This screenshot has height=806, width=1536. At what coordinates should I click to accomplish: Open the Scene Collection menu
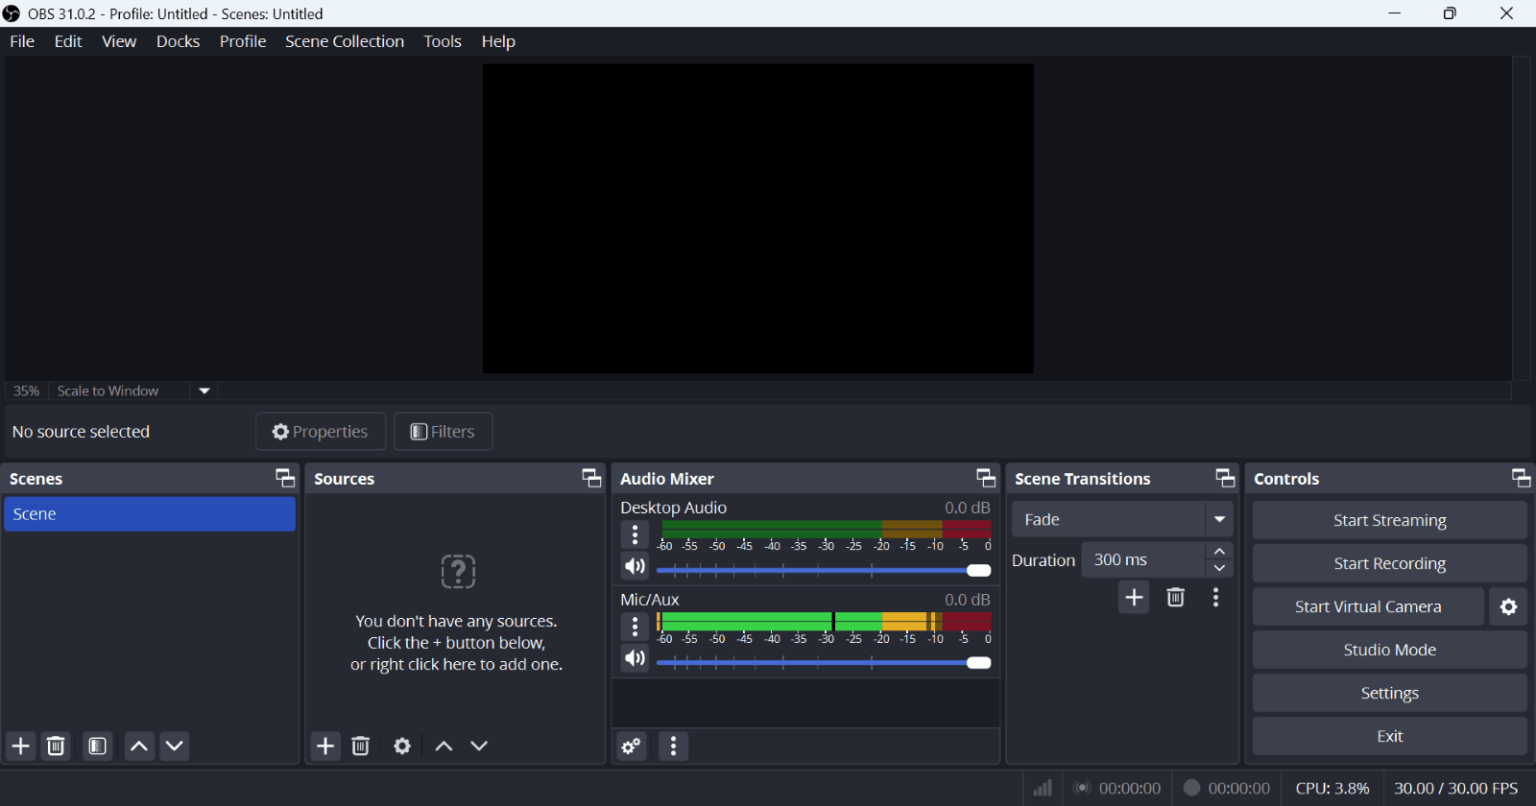(344, 41)
